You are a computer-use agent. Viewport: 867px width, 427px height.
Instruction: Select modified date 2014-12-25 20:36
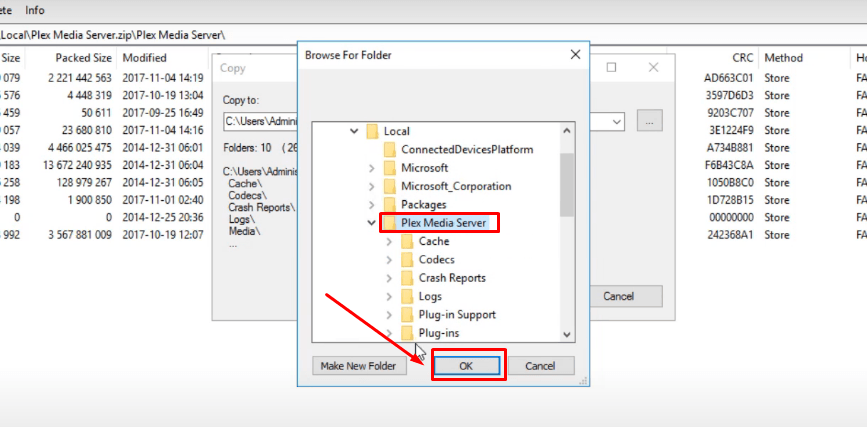click(163, 217)
